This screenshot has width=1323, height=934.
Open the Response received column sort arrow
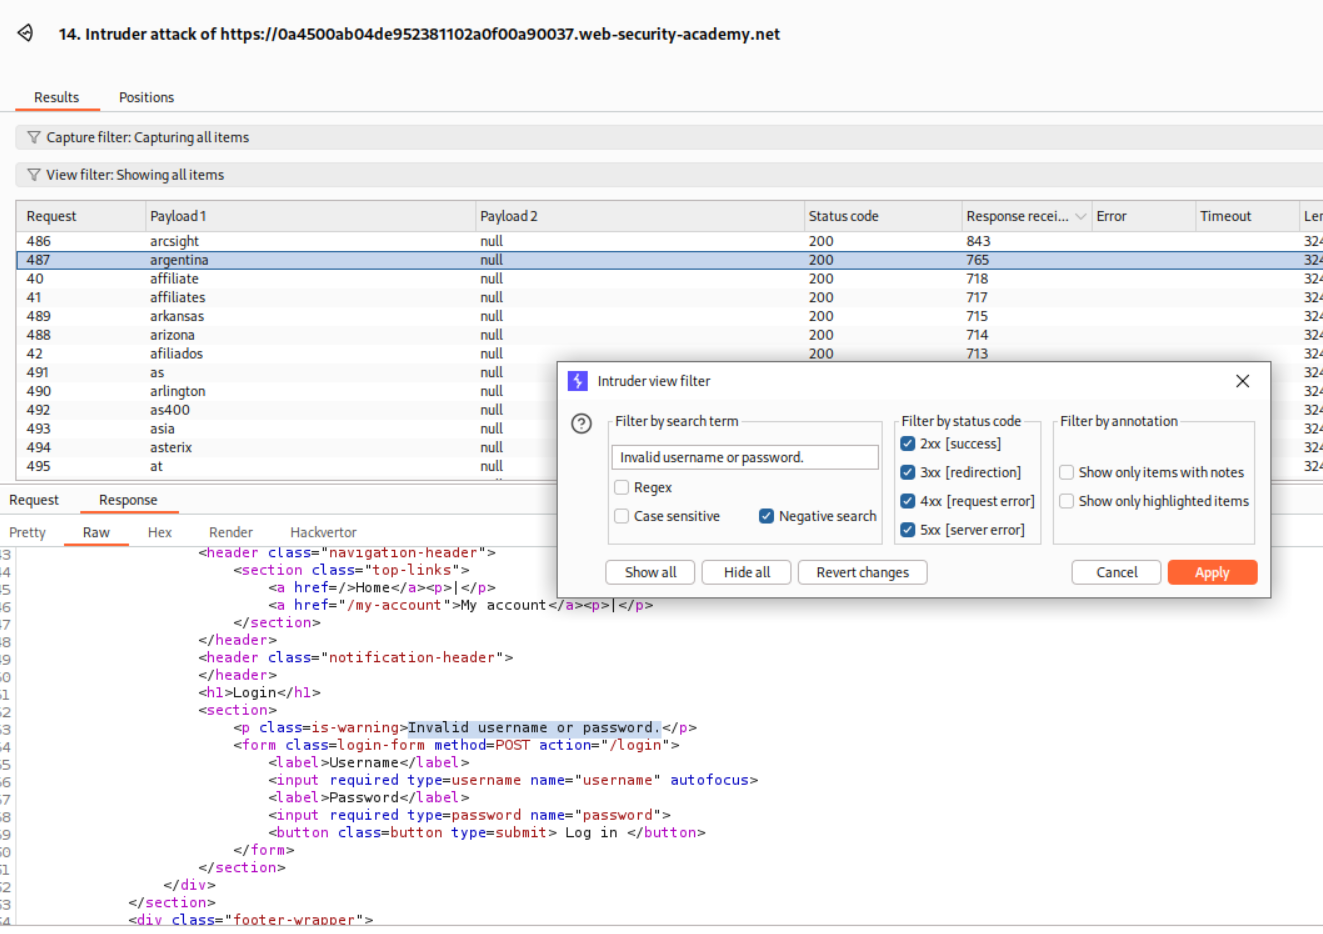(1080, 217)
